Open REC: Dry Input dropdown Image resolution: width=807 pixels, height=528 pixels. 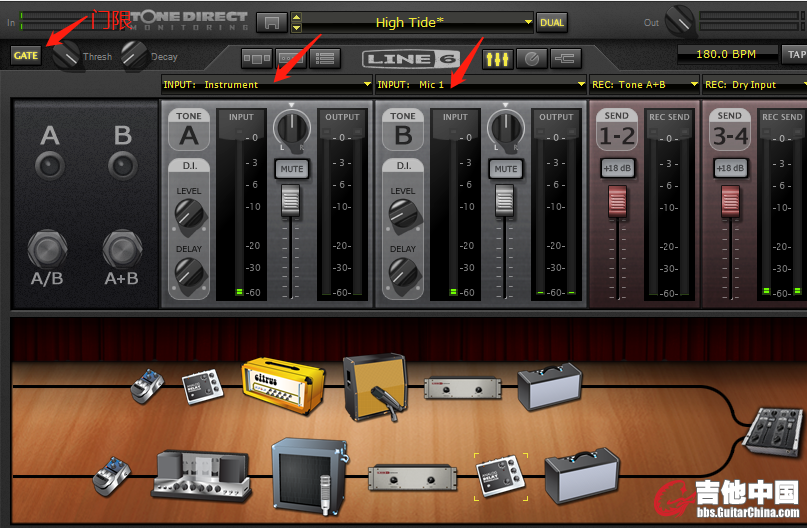coord(755,84)
